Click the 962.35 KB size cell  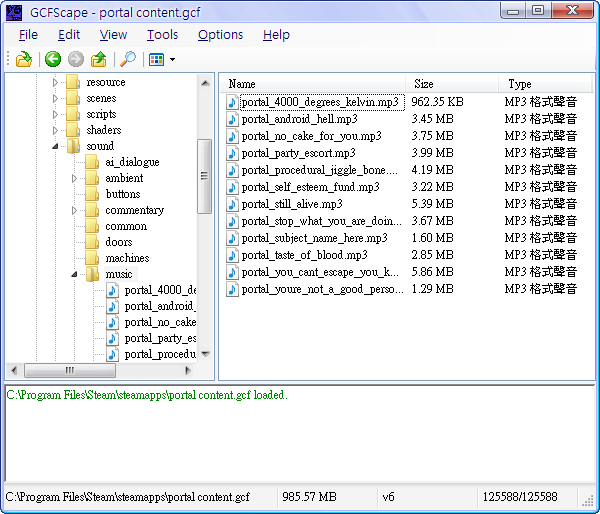click(x=437, y=102)
